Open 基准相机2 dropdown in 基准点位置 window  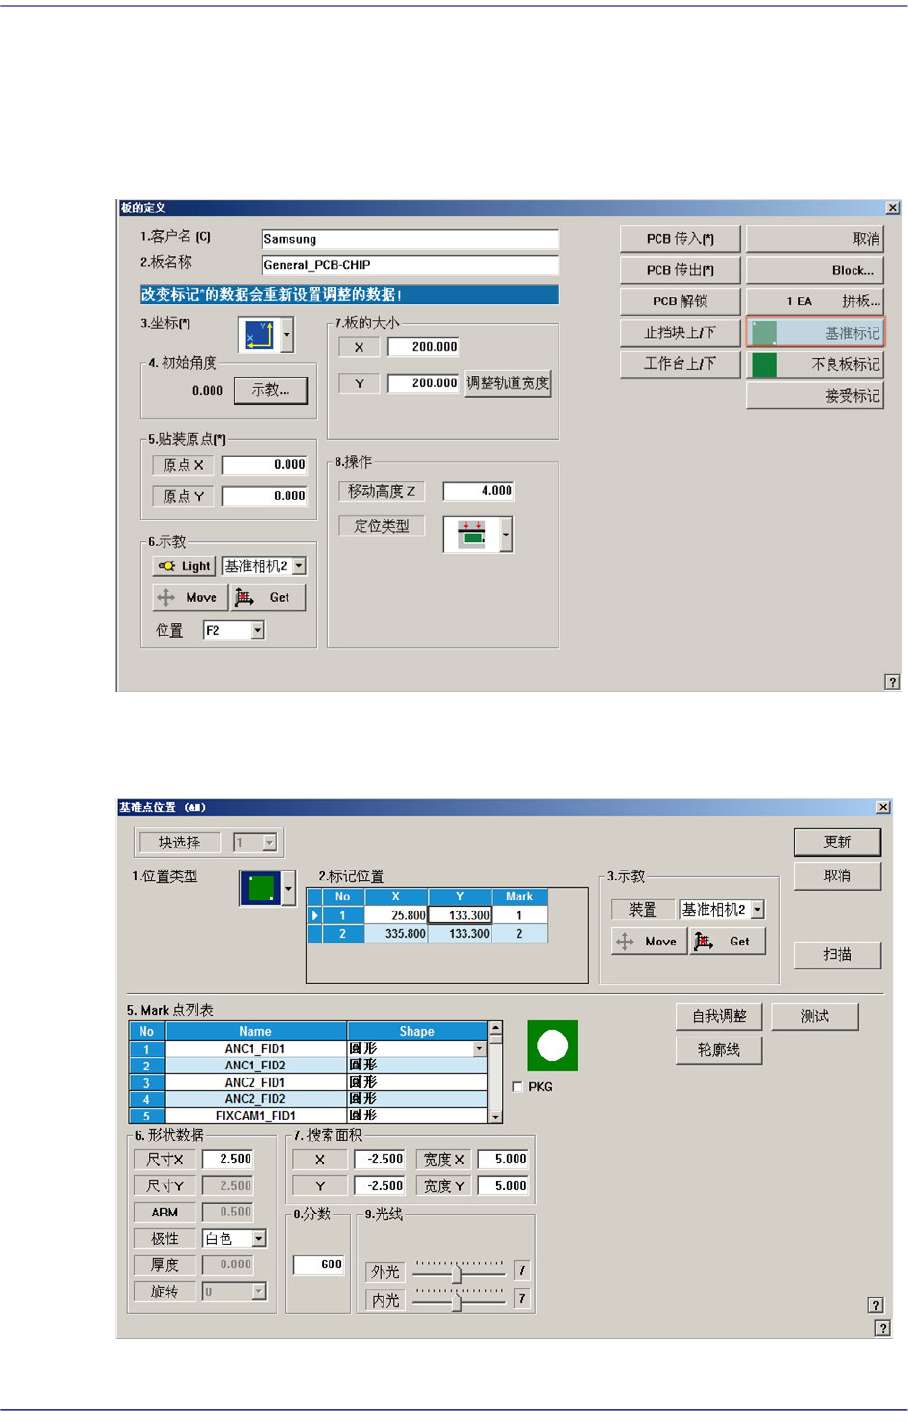pyautogui.click(x=758, y=909)
